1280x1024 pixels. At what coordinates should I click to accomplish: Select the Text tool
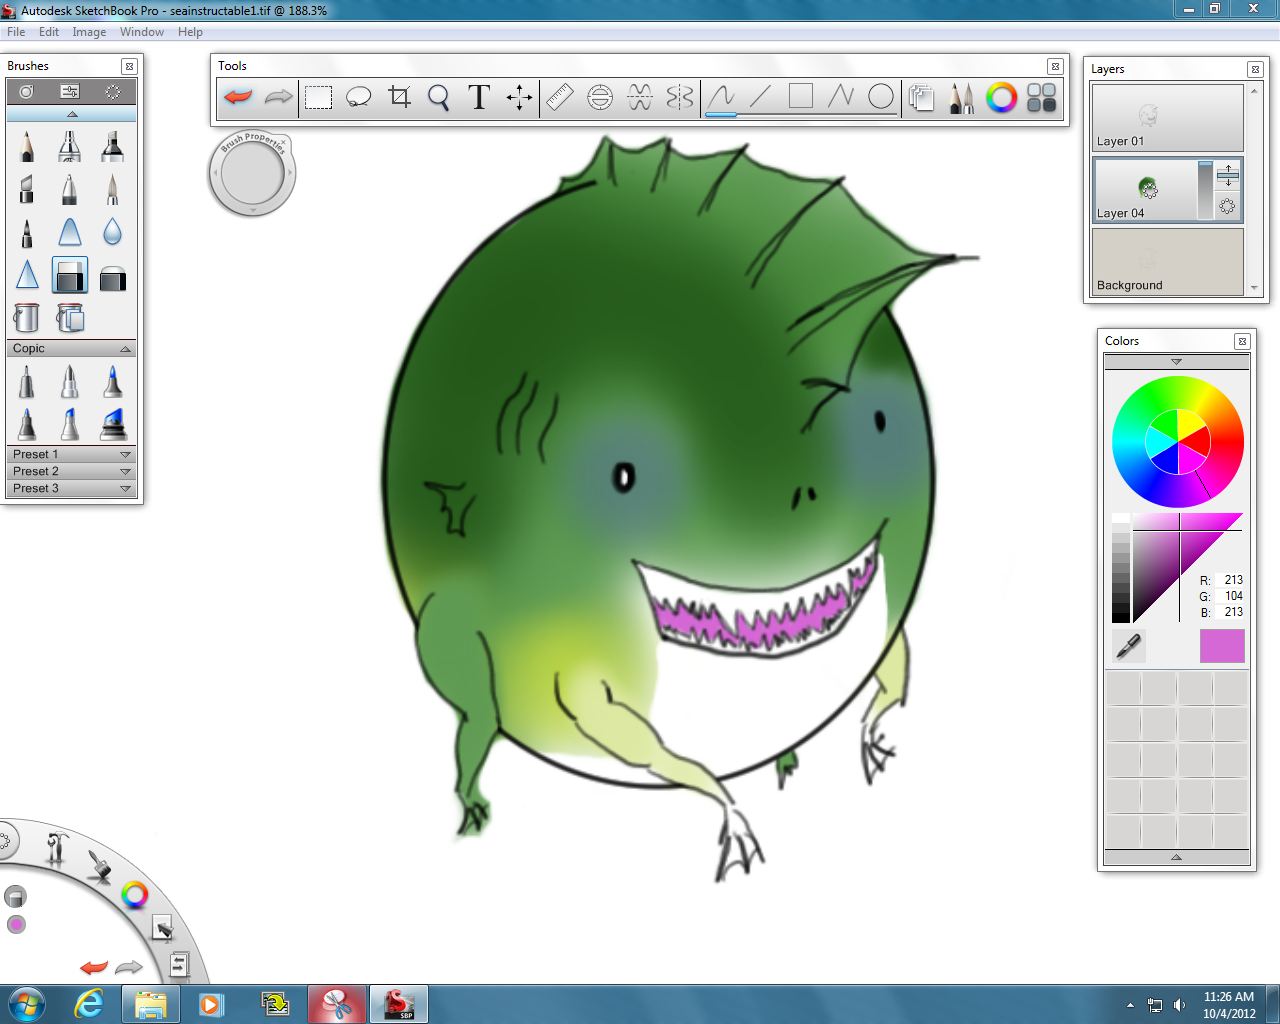479,97
